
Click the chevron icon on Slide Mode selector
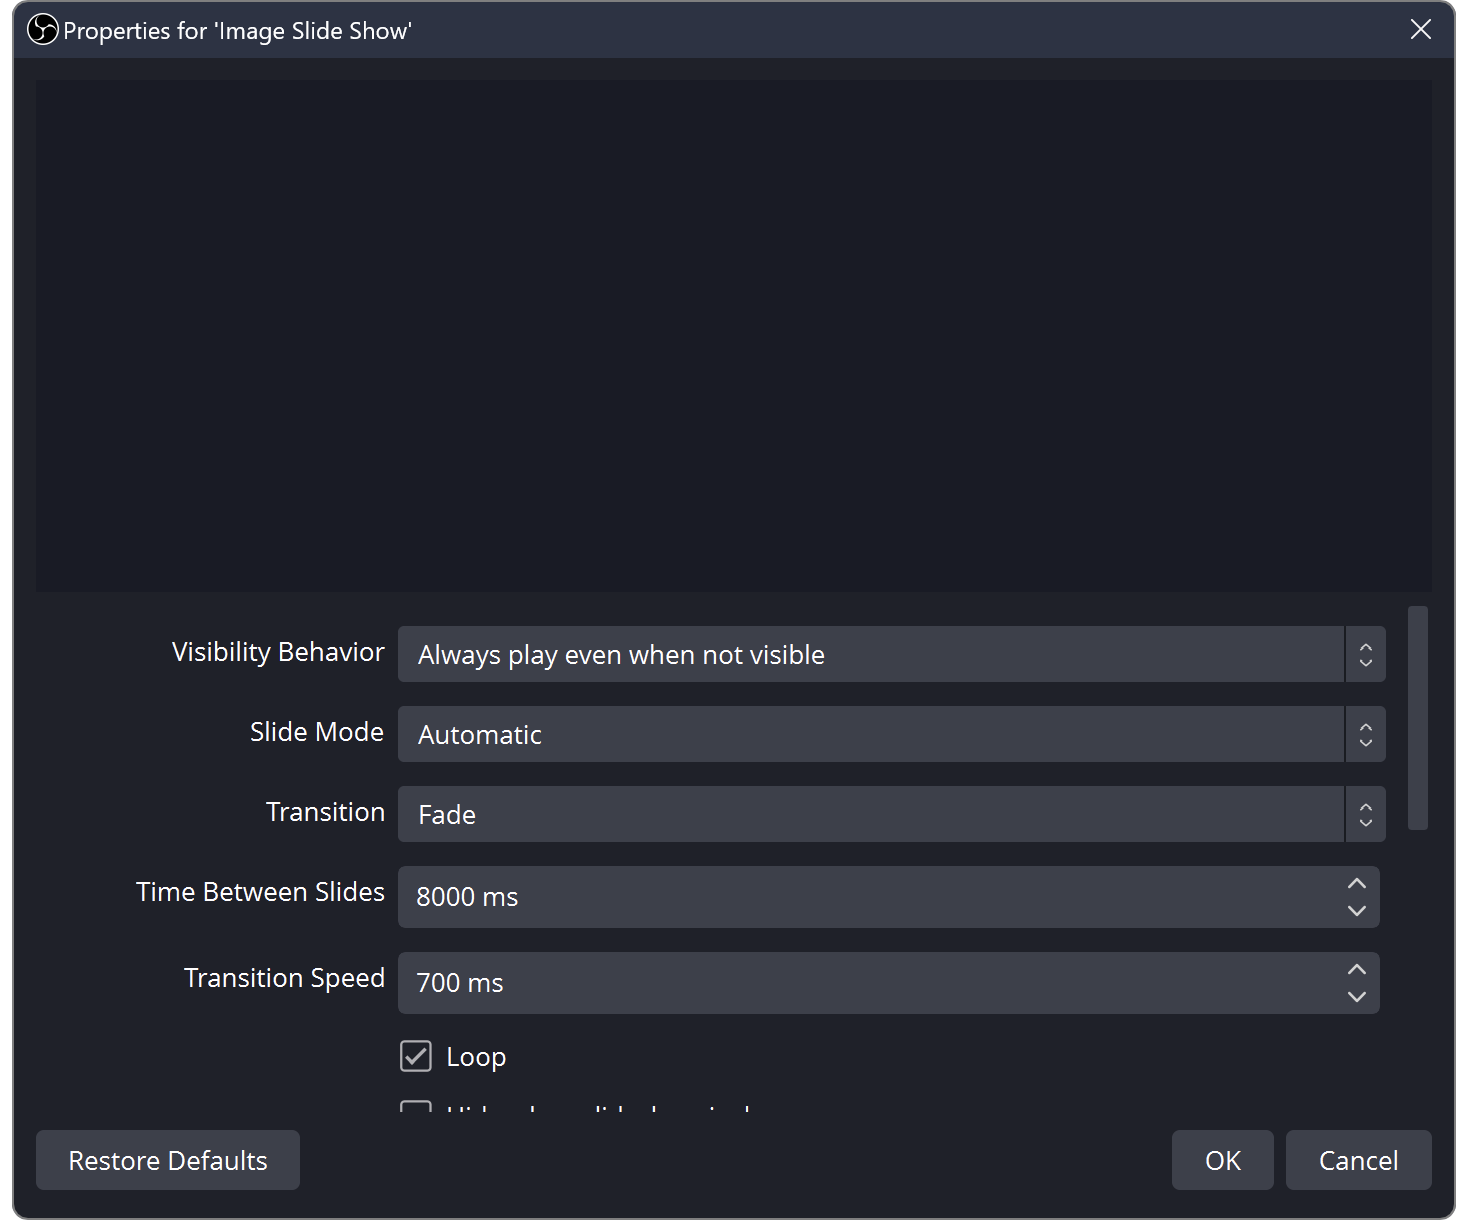pos(1364,734)
